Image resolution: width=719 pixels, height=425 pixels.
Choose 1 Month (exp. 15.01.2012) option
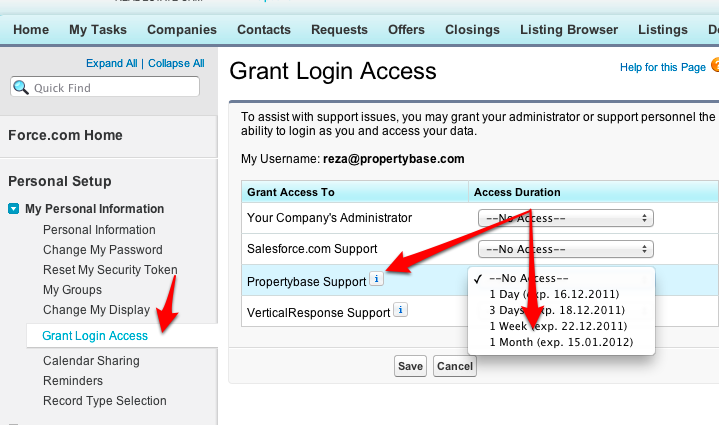coord(561,342)
